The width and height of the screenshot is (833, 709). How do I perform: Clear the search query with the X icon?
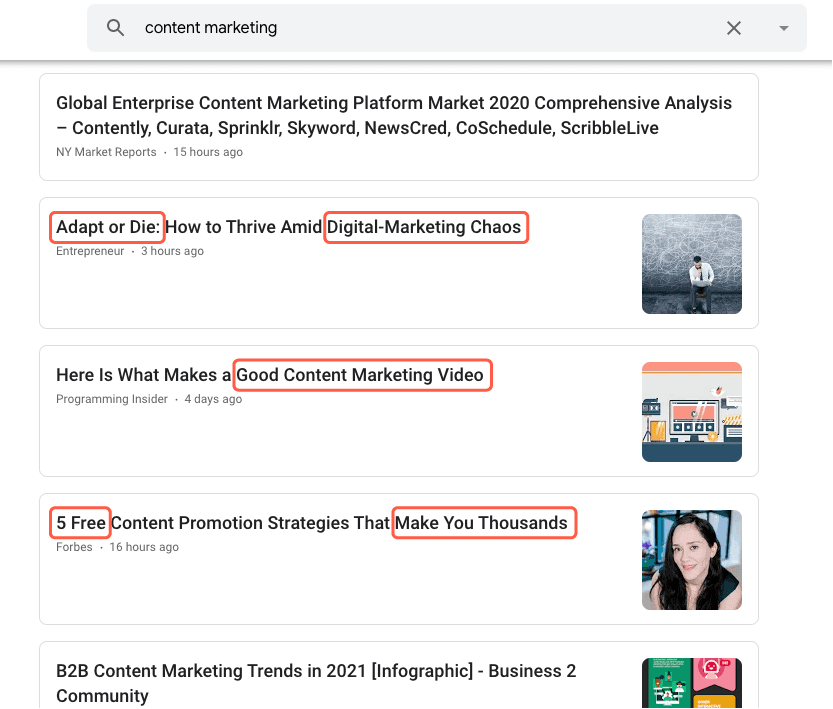(734, 28)
